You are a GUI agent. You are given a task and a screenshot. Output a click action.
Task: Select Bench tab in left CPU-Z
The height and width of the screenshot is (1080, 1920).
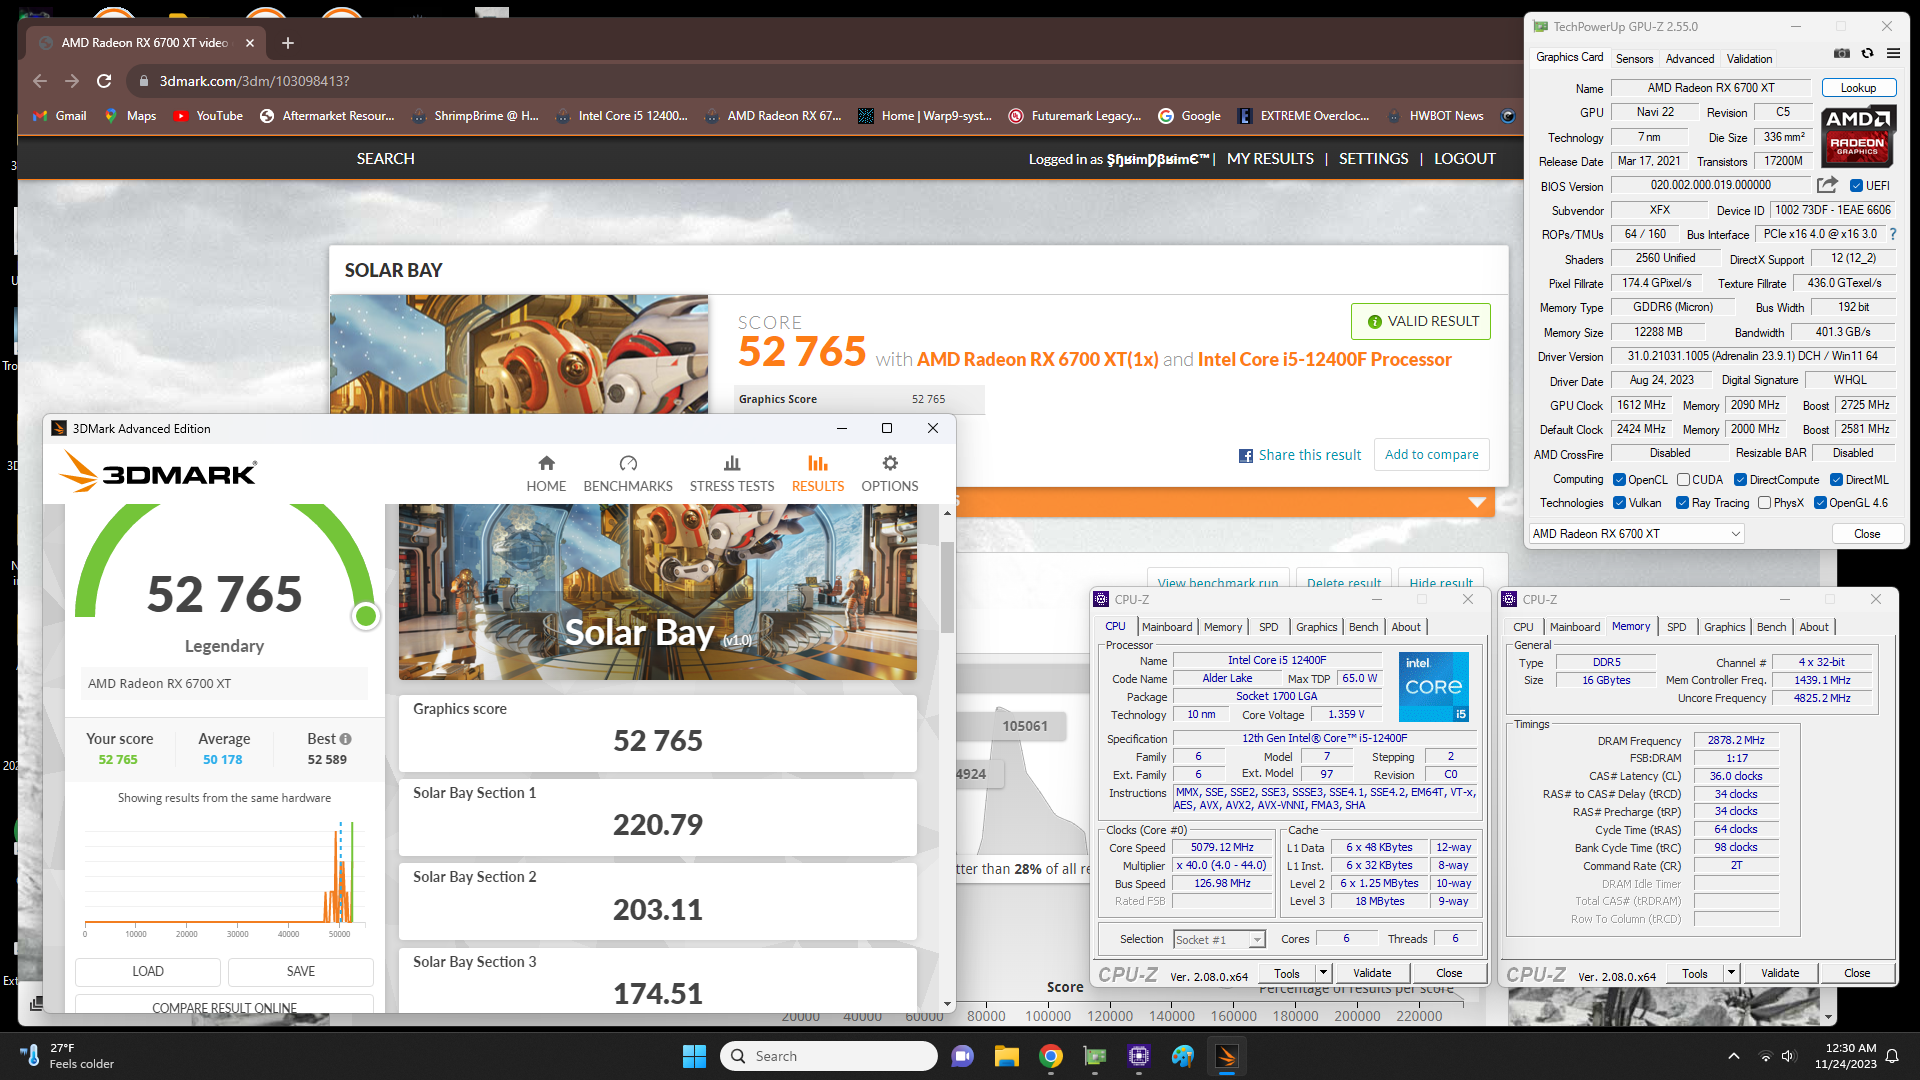pos(1363,627)
